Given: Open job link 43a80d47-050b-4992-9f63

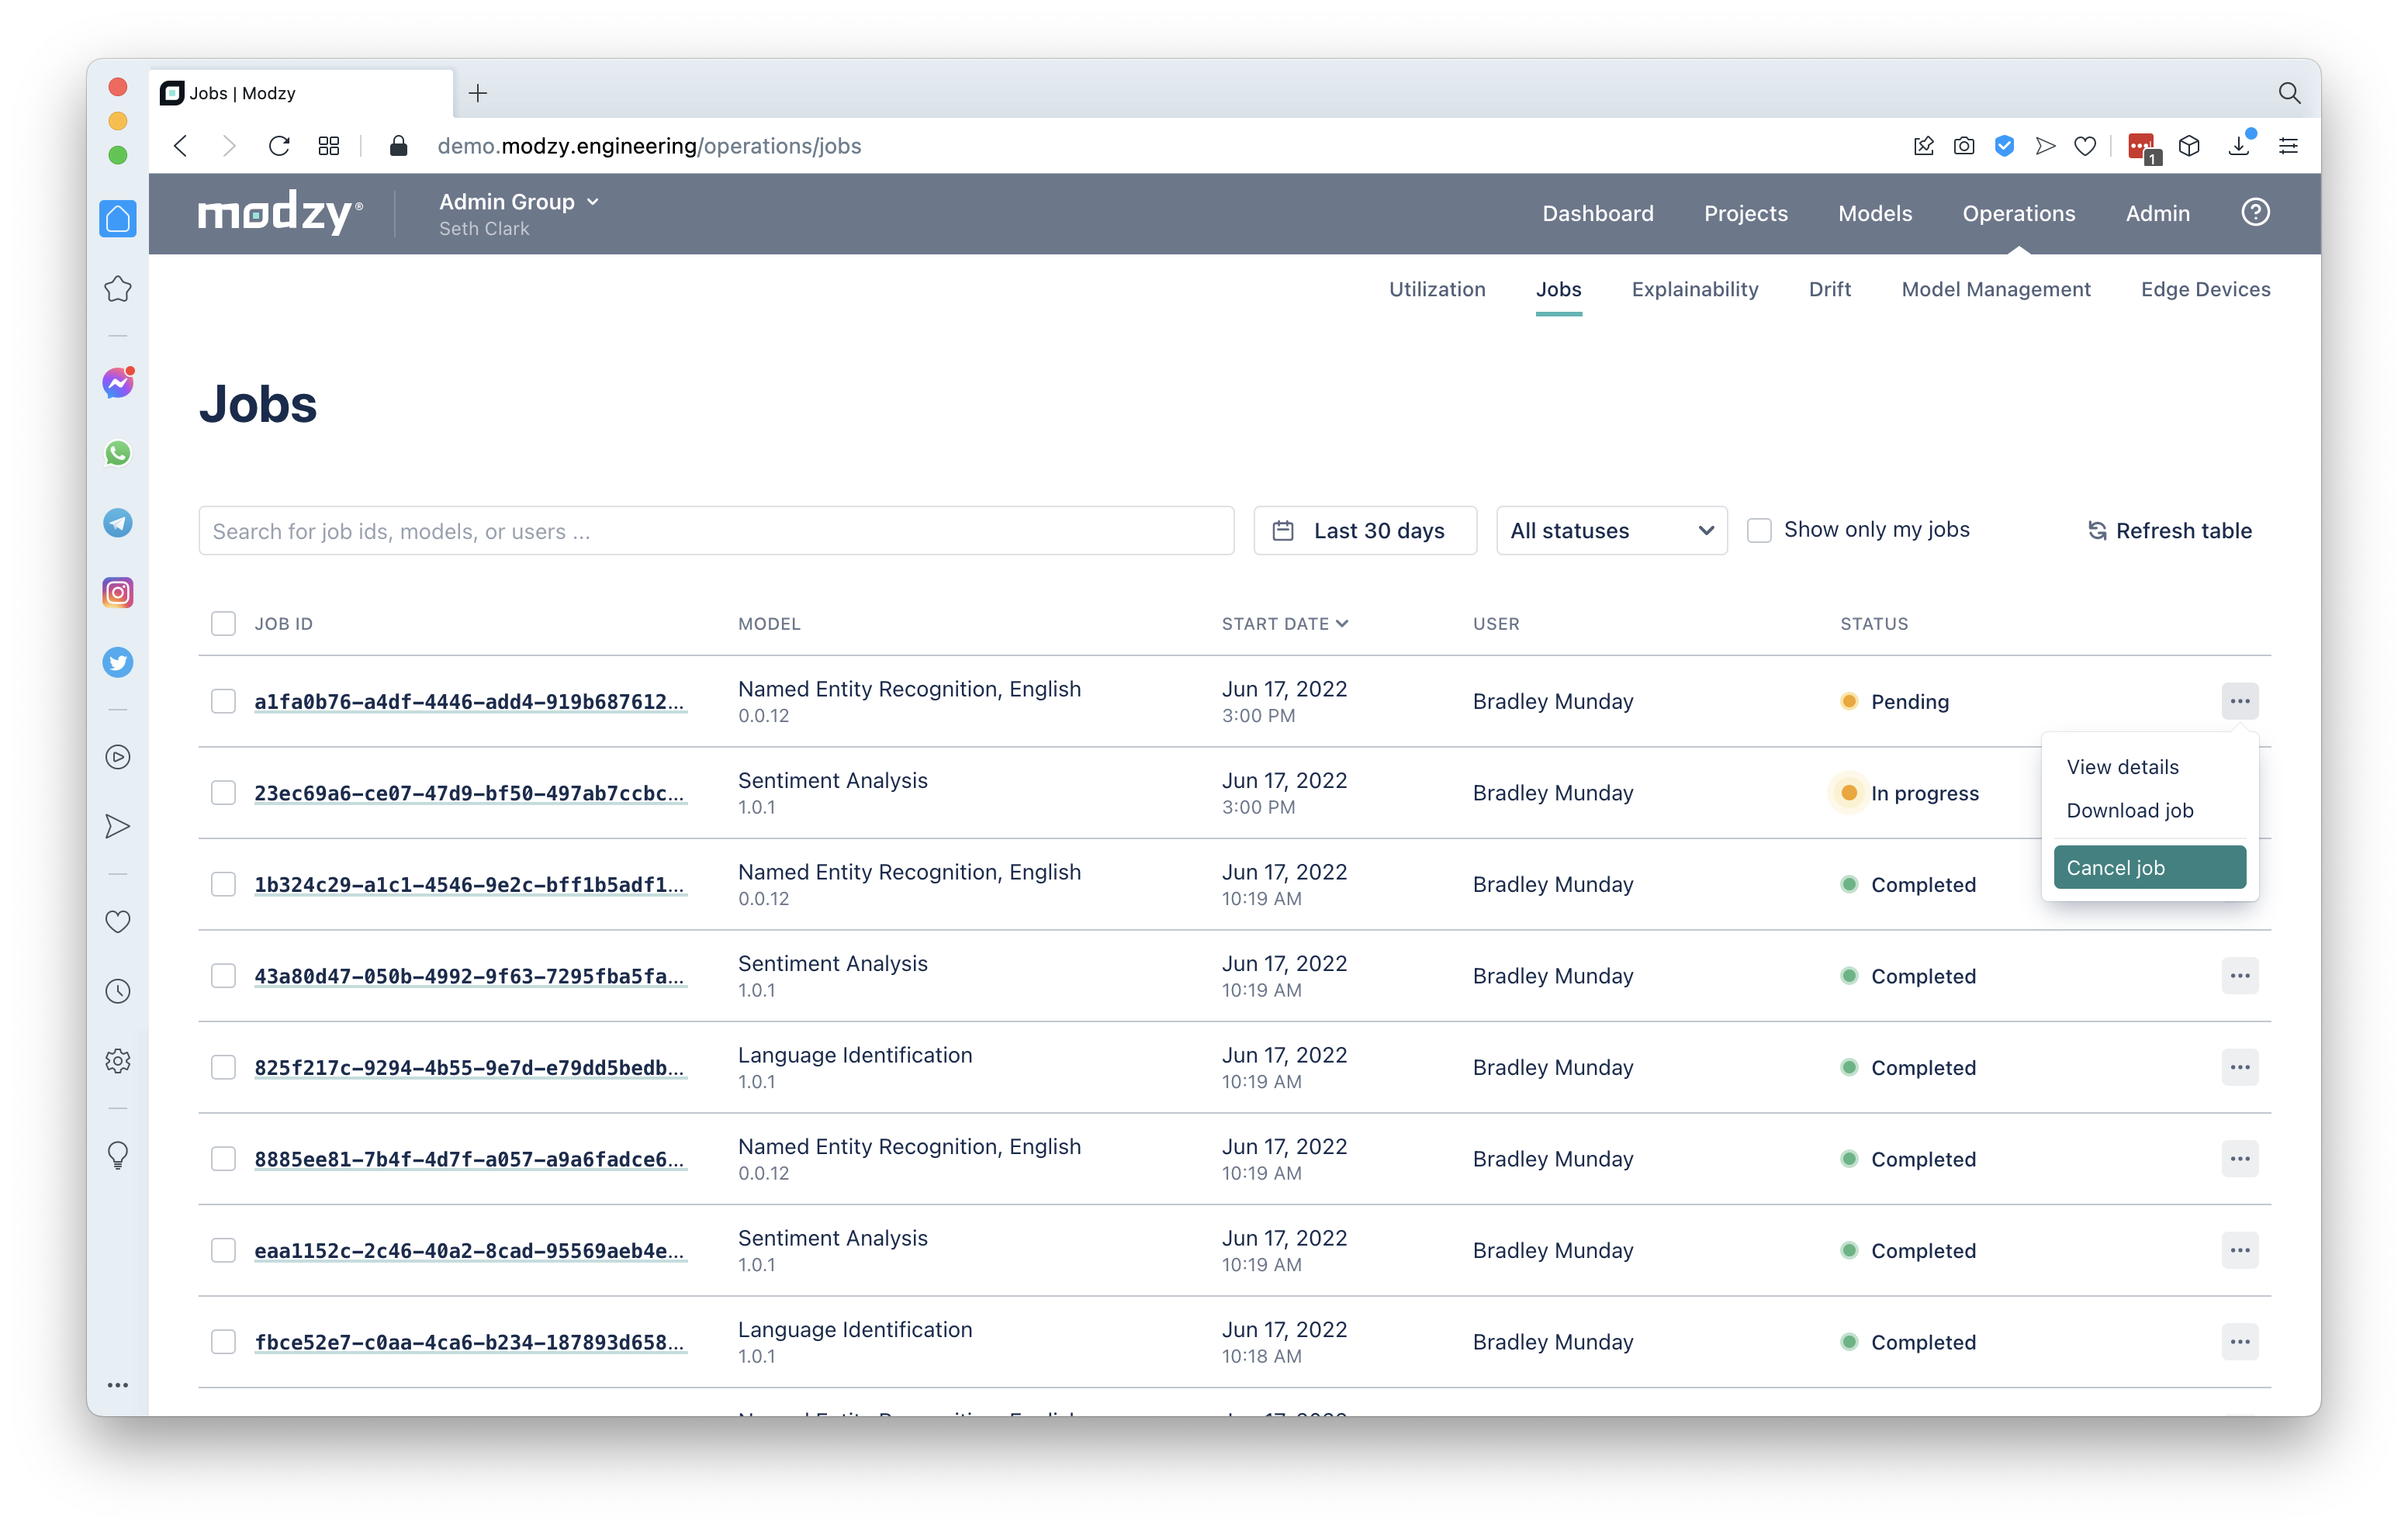Looking at the screenshot, I should (469, 976).
